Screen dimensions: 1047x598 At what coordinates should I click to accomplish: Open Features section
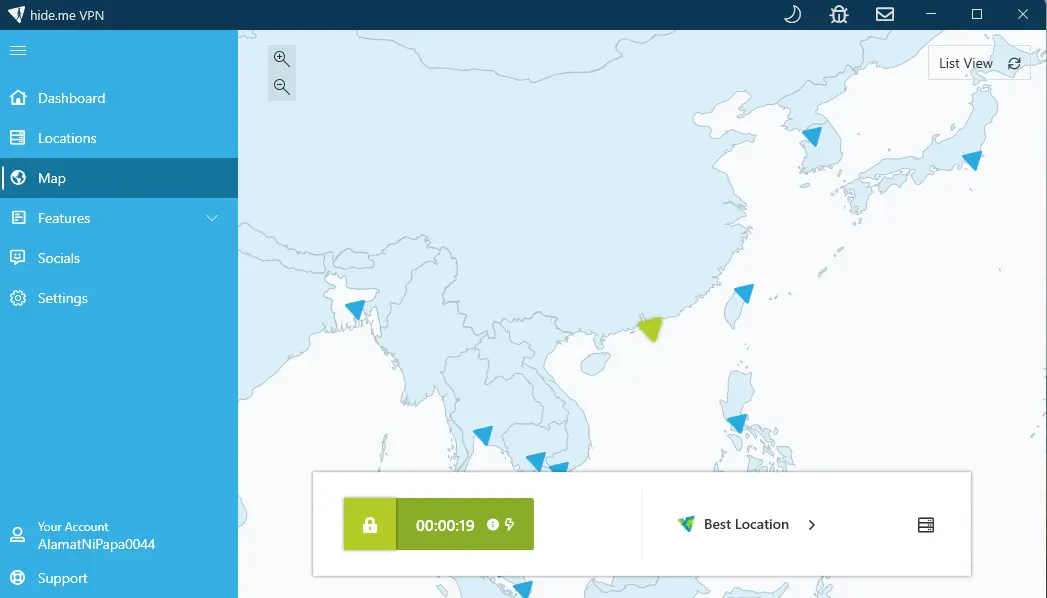[x=119, y=218]
